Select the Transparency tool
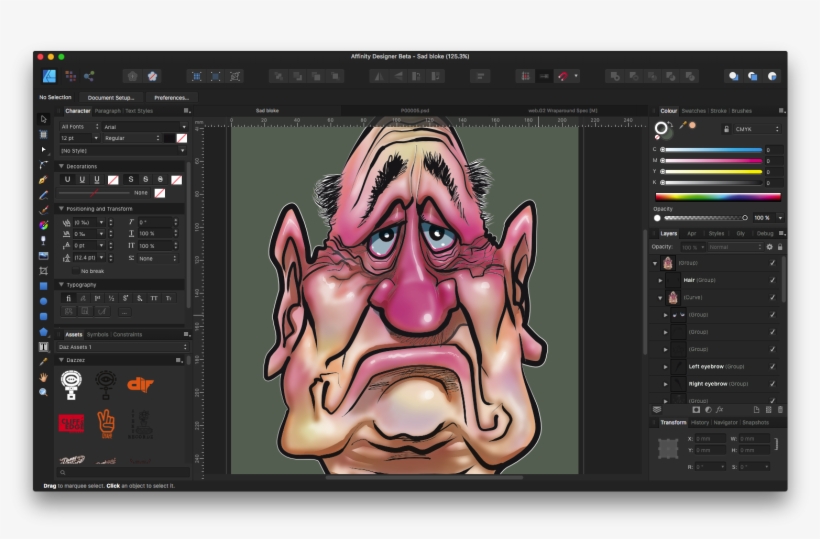 click(43, 240)
